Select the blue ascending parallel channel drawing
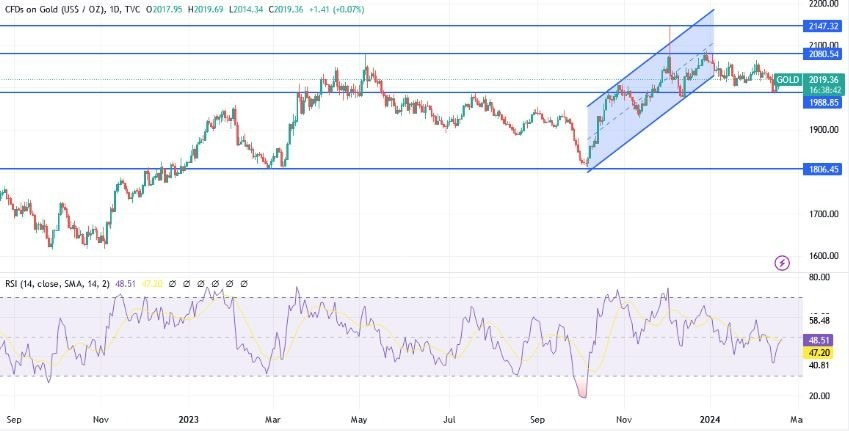849x431 pixels. (650, 92)
